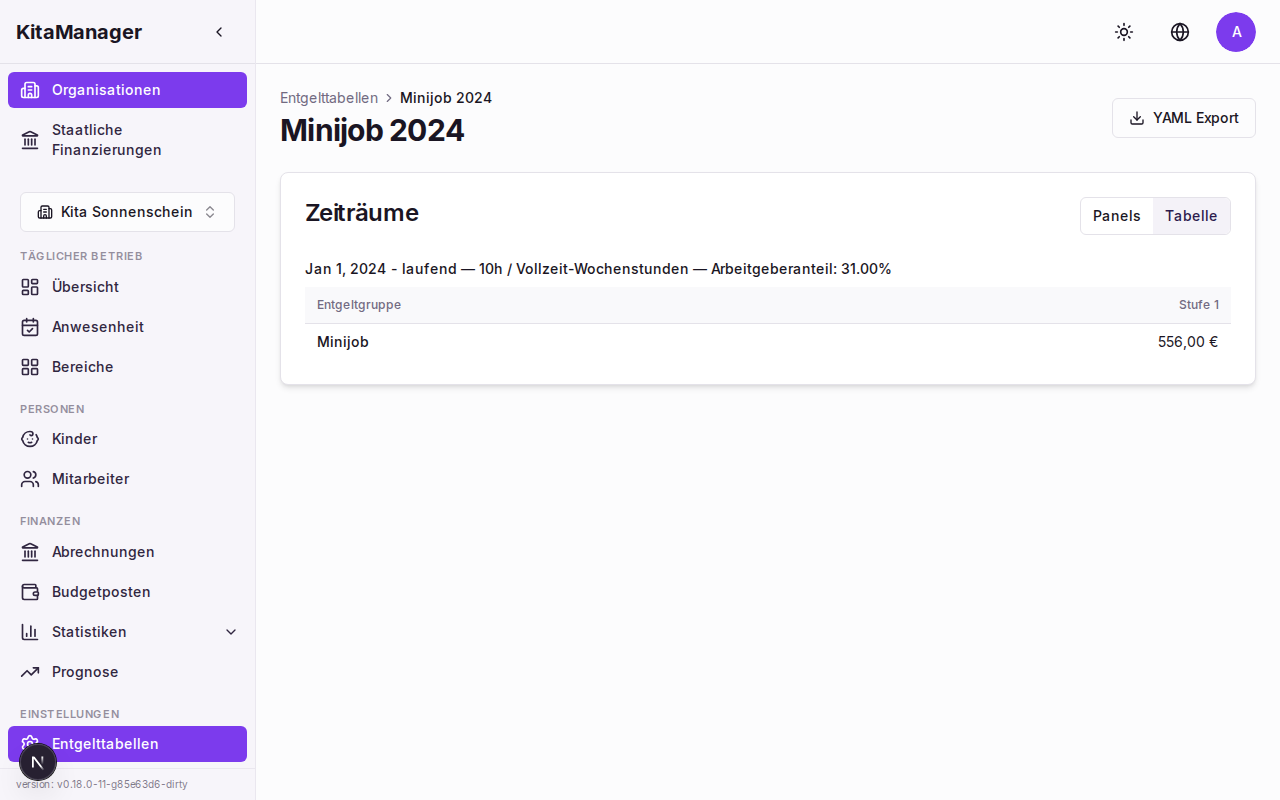Open the Kita Sonnenschein organisation selector
The width and height of the screenshot is (1280, 800).
[127, 212]
